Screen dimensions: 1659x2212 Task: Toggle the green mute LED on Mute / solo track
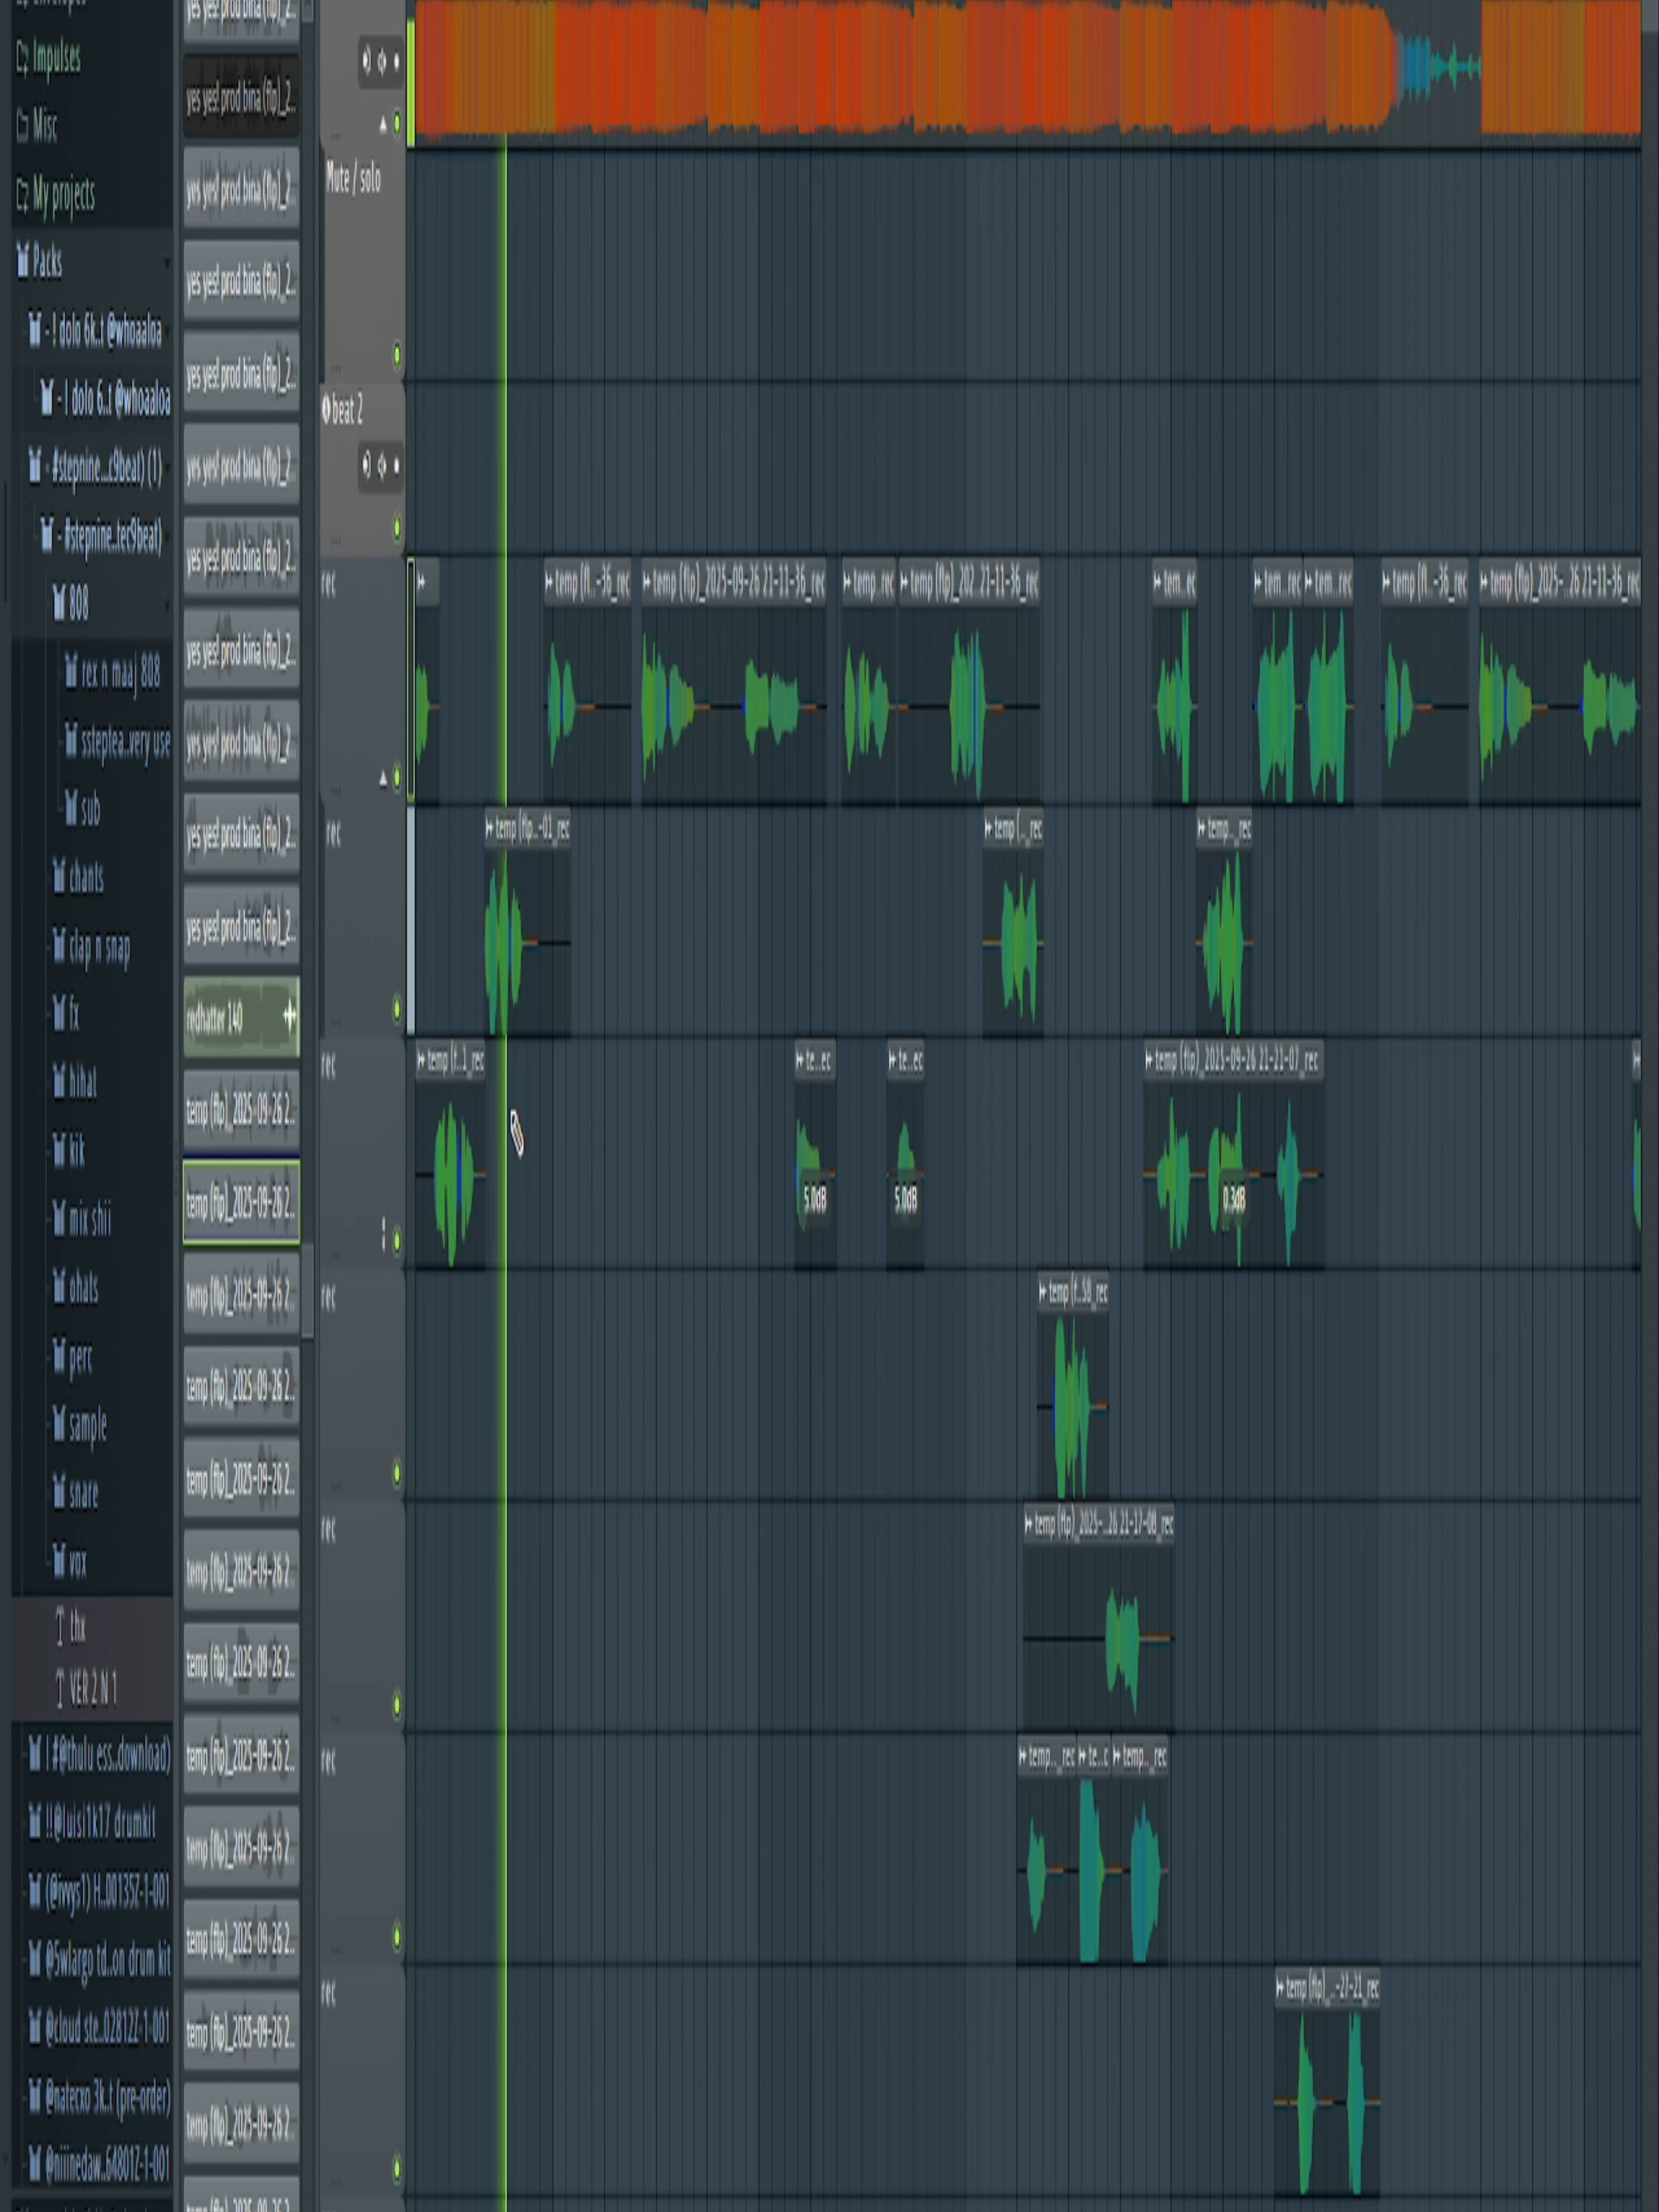397,354
